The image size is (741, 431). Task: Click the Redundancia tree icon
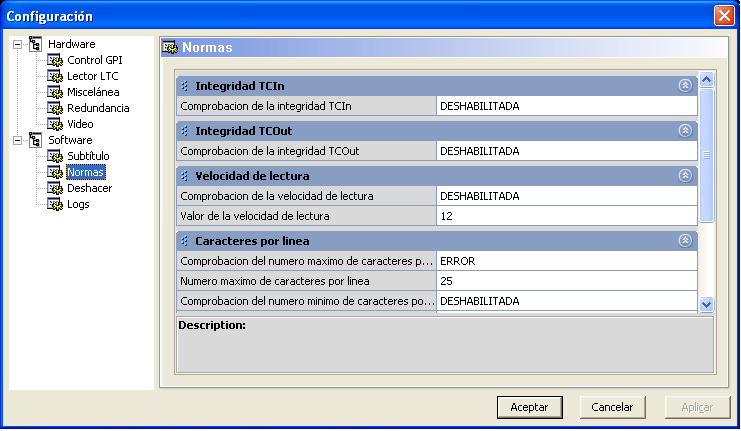pos(55,108)
